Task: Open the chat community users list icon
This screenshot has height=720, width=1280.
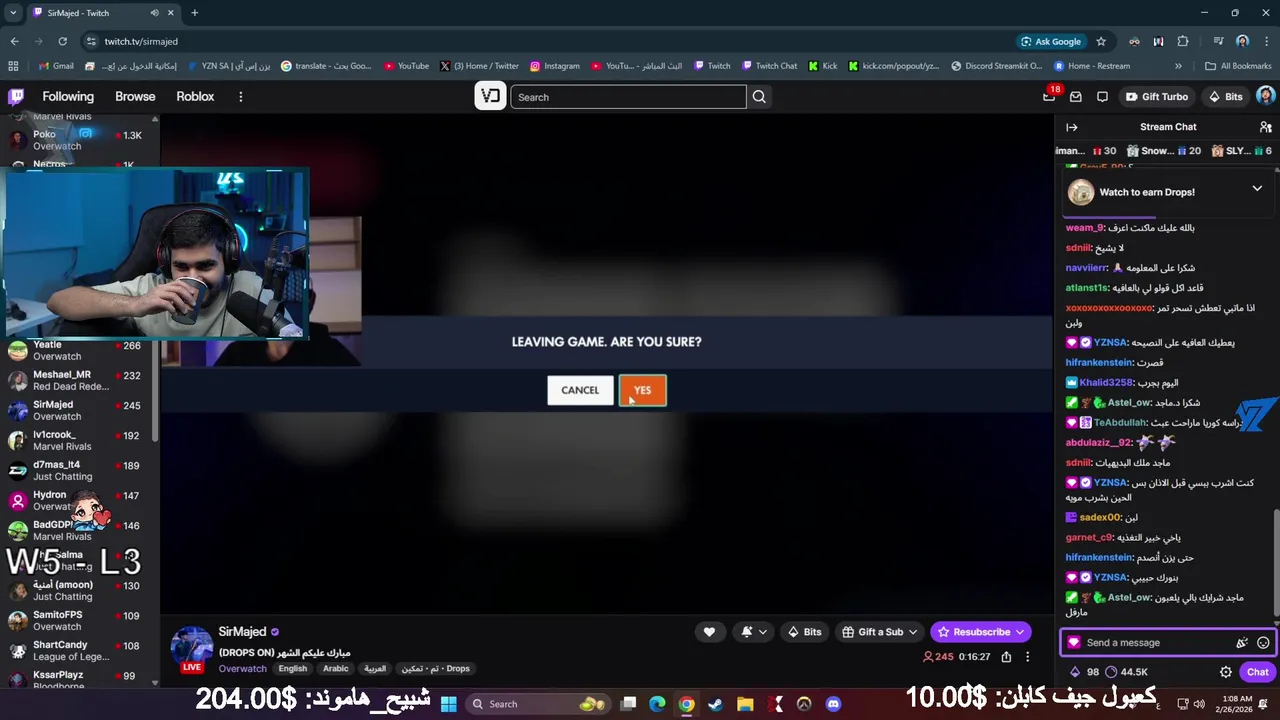Action: coord(1265,127)
